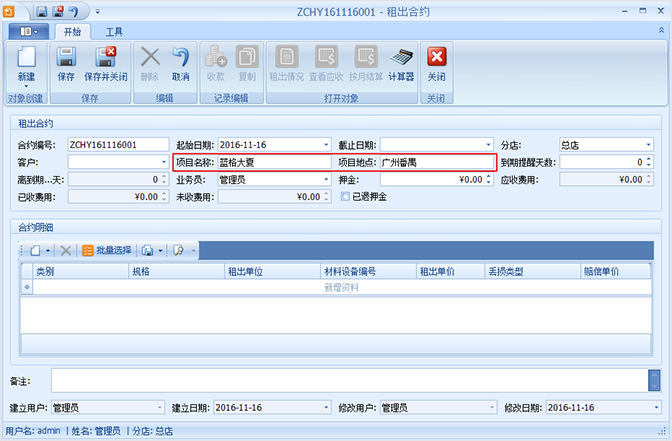Open the 业务员 (Salesperson) dropdown

326,180
